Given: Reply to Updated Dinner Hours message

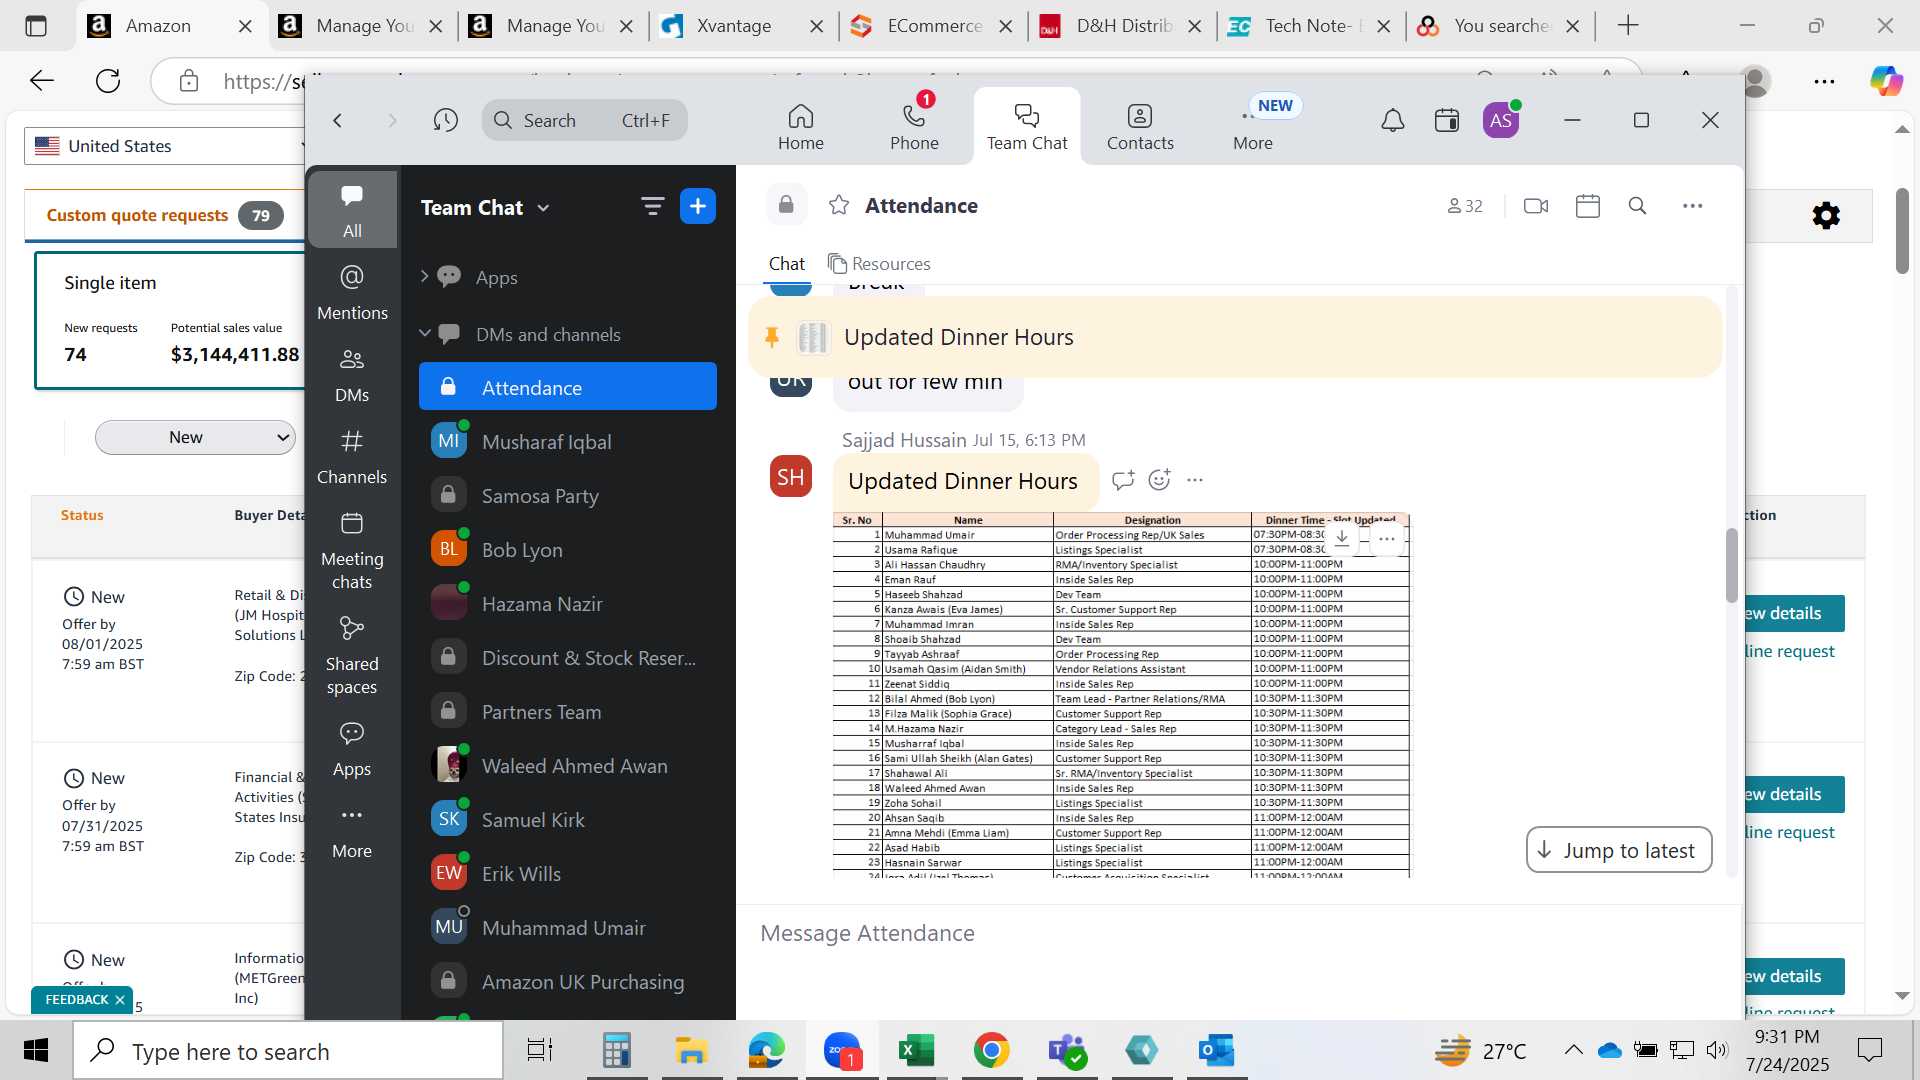Looking at the screenshot, I should click(x=1123, y=480).
